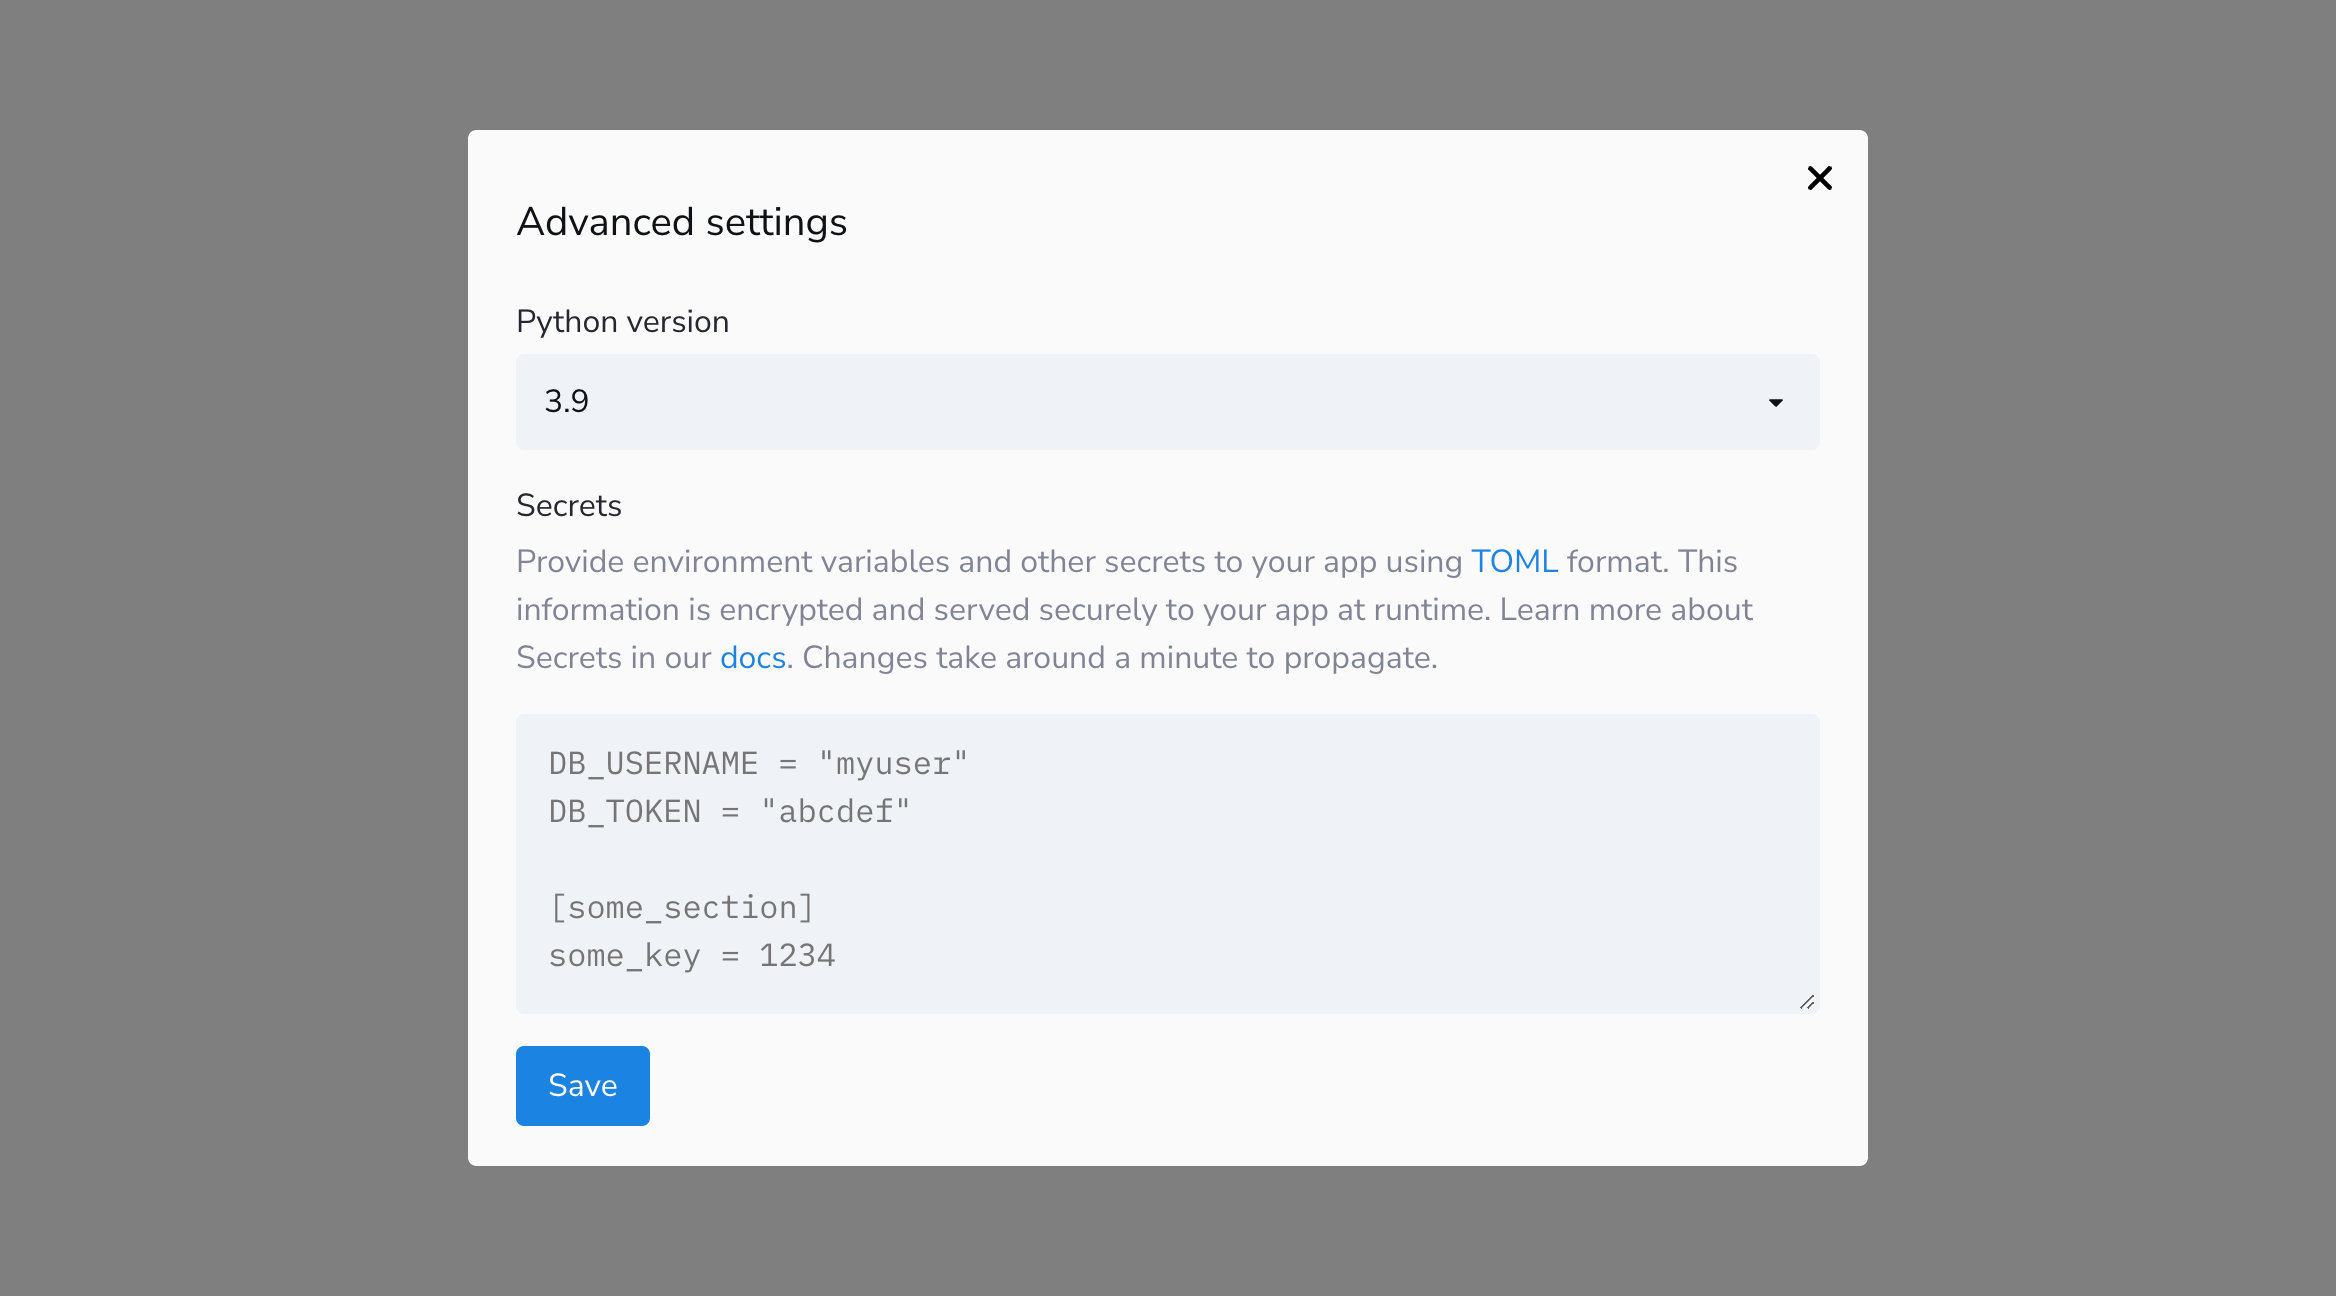The width and height of the screenshot is (2336, 1296).
Task: Follow the docs link about Secrets
Action: (x=752, y=658)
